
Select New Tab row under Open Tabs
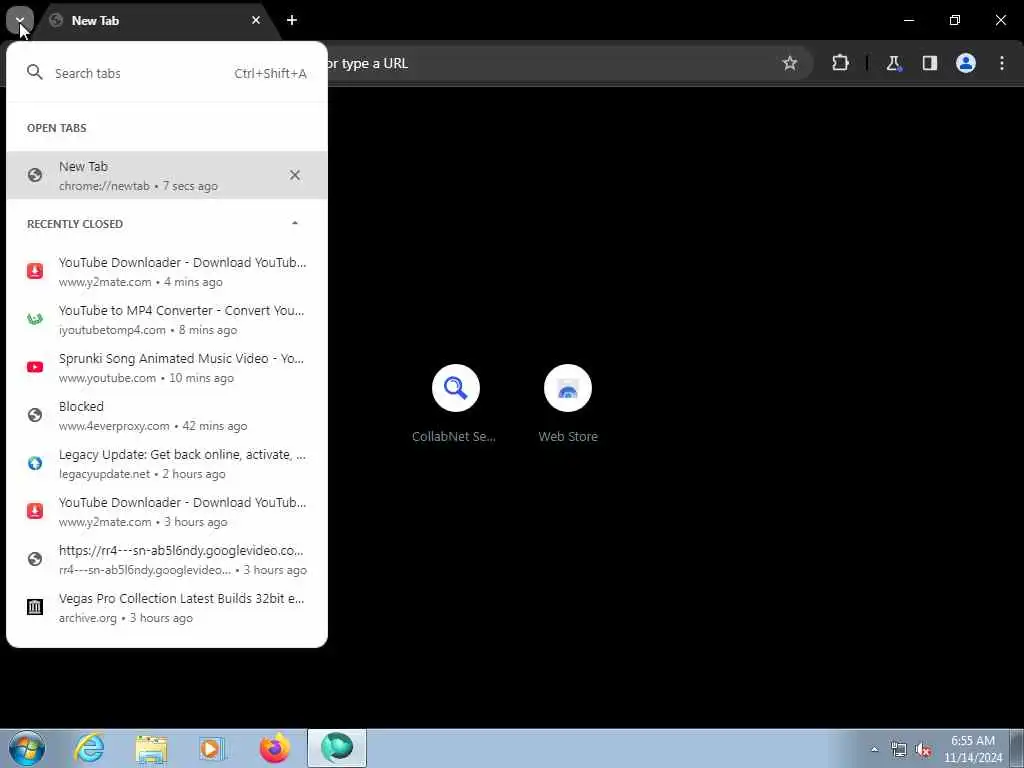(x=167, y=175)
